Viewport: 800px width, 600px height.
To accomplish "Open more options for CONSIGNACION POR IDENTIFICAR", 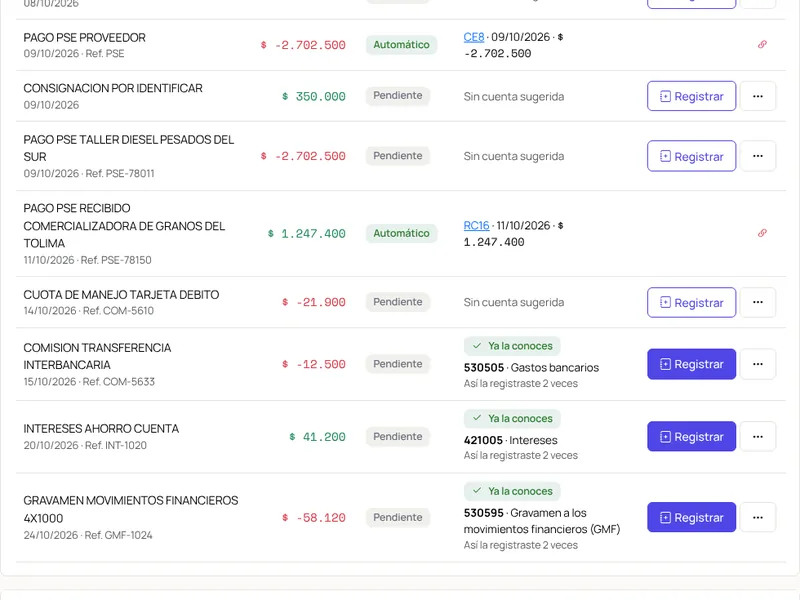I will tap(758, 96).
